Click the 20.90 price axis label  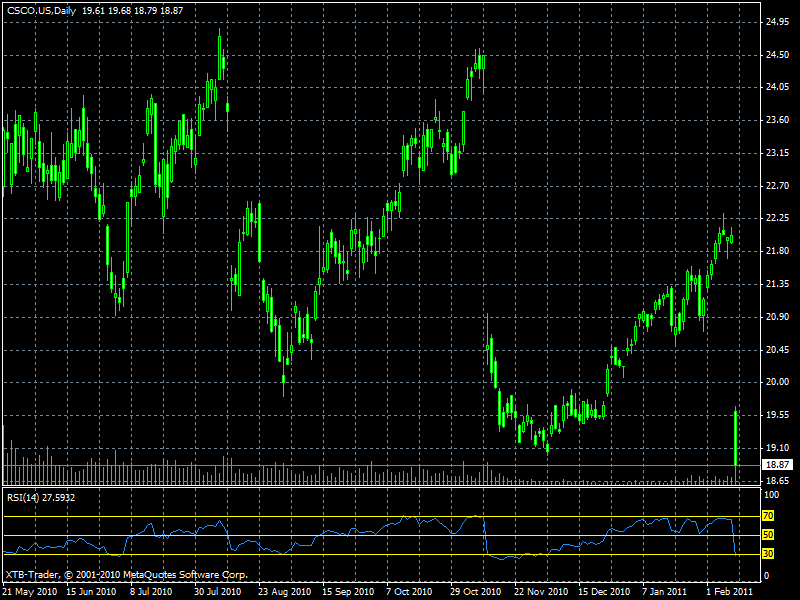778,317
